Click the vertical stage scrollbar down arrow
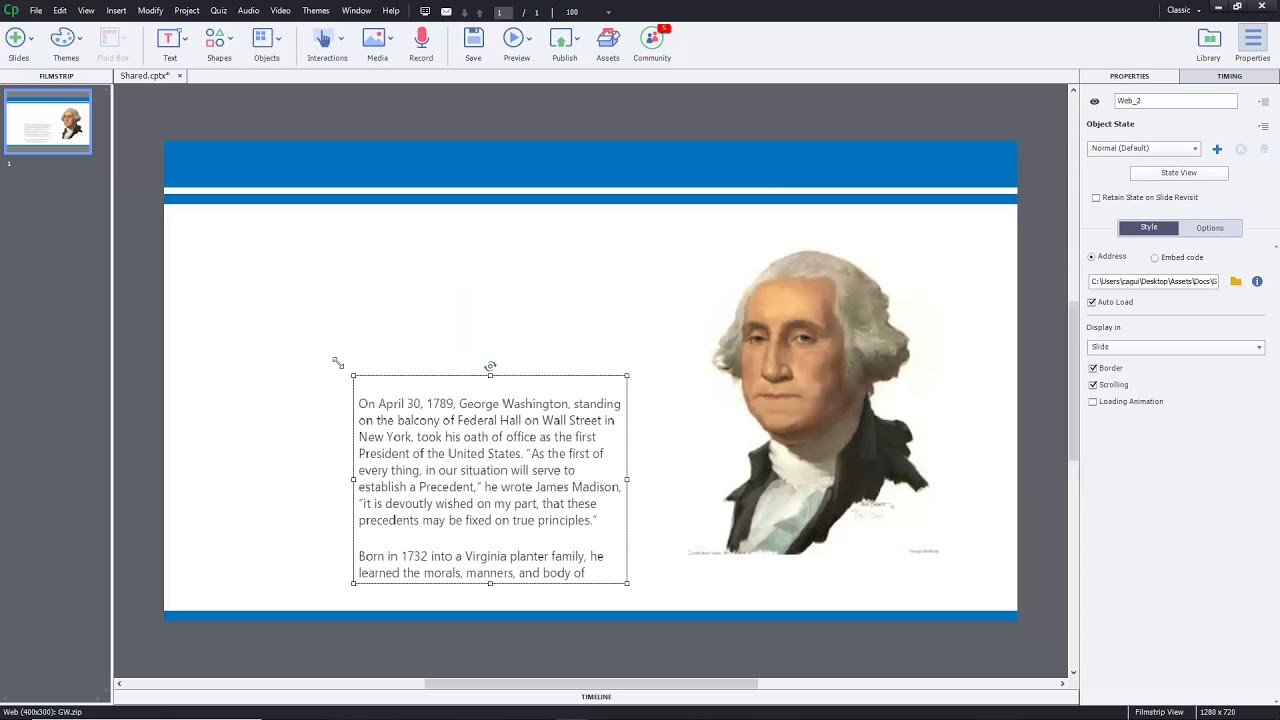The width and height of the screenshot is (1280, 720). point(1074,673)
